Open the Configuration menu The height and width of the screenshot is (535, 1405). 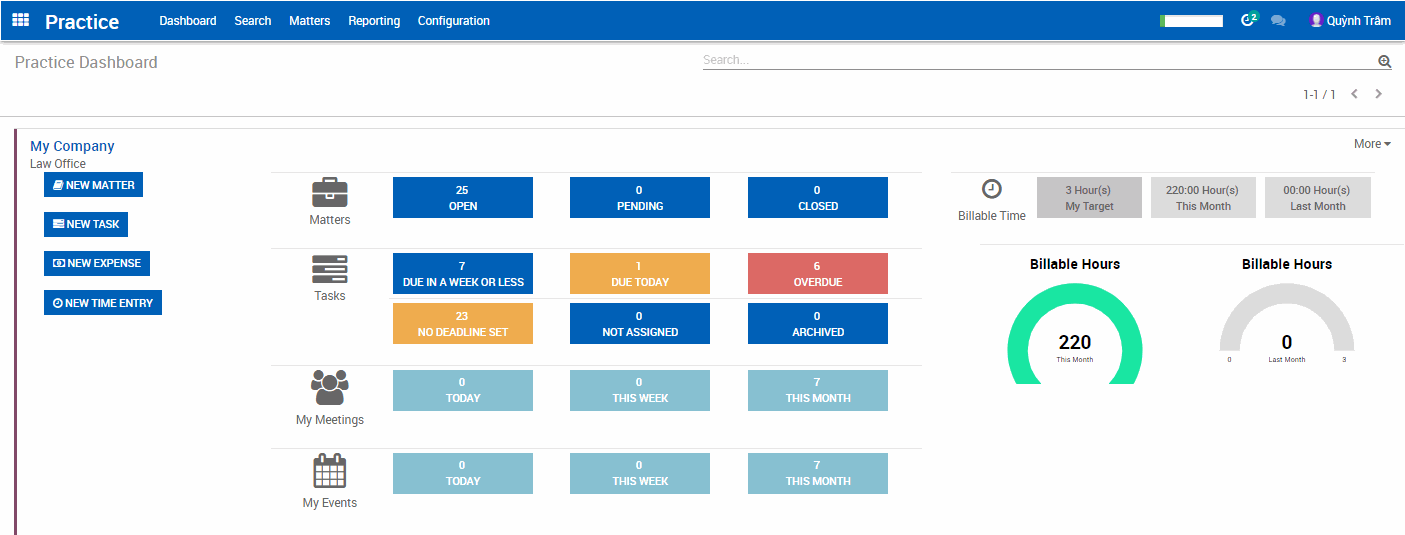(x=454, y=21)
